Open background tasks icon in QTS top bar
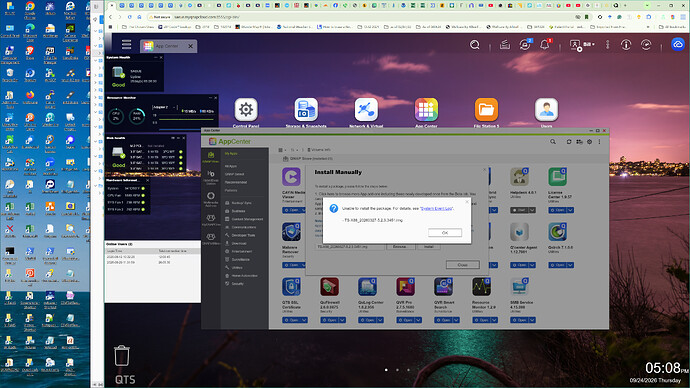 click(505, 45)
